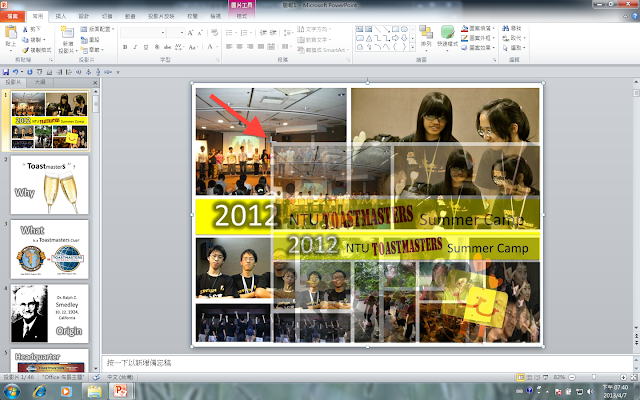Switch to the Design ribbon tab
This screenshot has height=400, width=640.
click(84, 16)
